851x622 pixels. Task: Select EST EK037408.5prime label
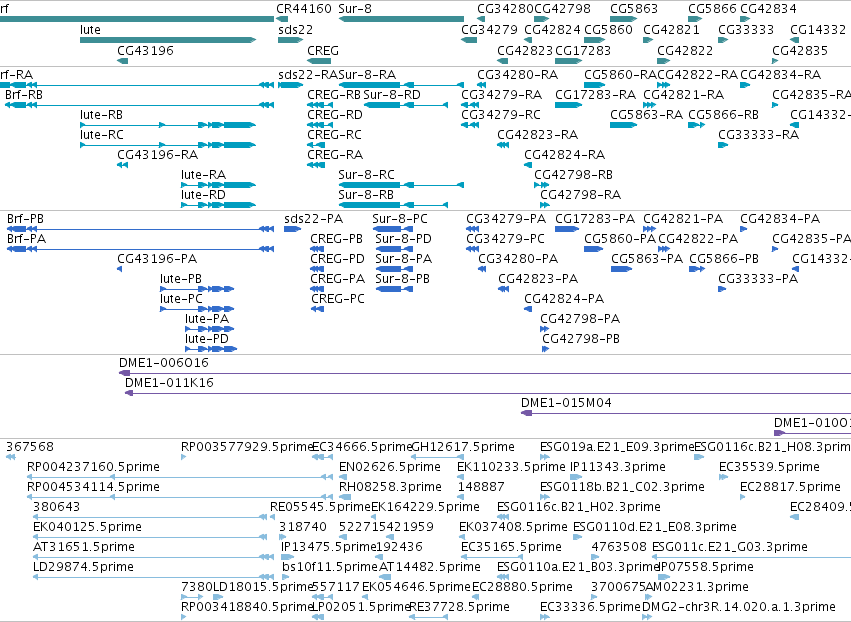pyautogui.click(x=513, y=527)
